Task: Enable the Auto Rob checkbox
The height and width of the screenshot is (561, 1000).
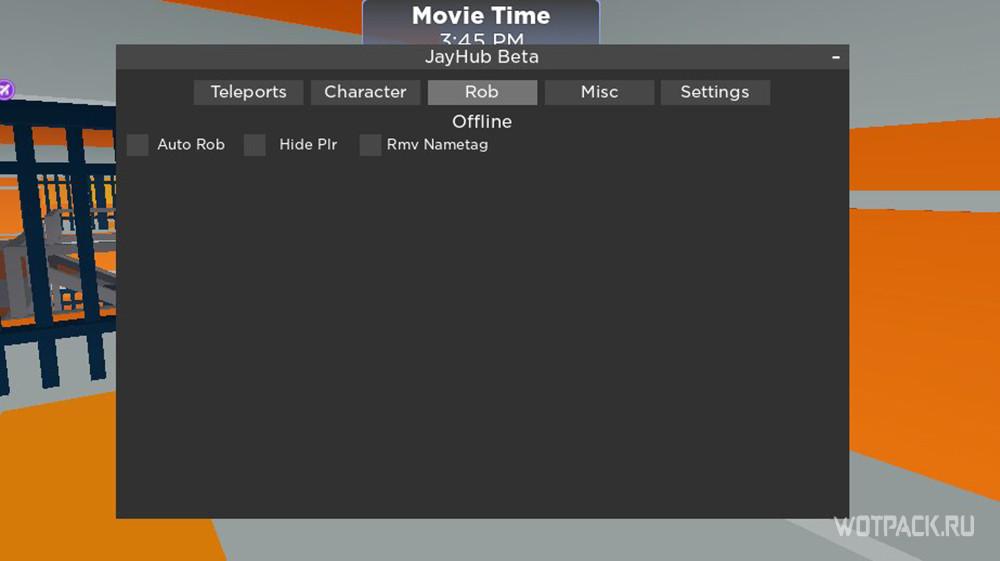Action: (x=137, y=145)
